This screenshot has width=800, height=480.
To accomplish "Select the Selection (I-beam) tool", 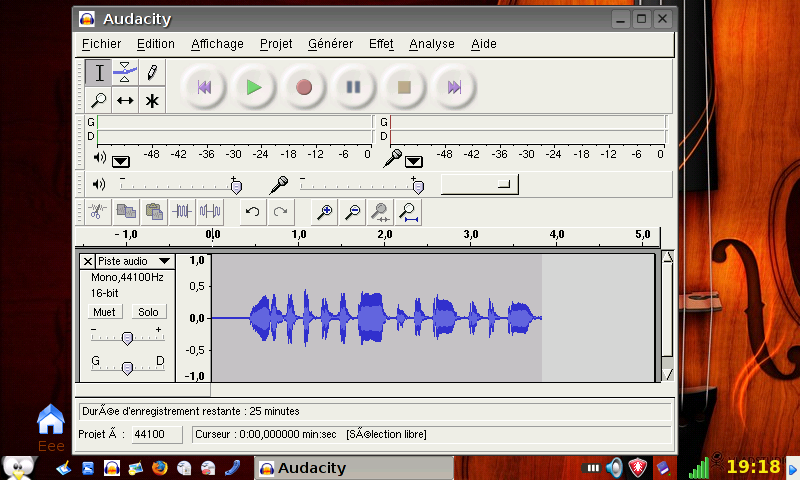I will (99, 73).
